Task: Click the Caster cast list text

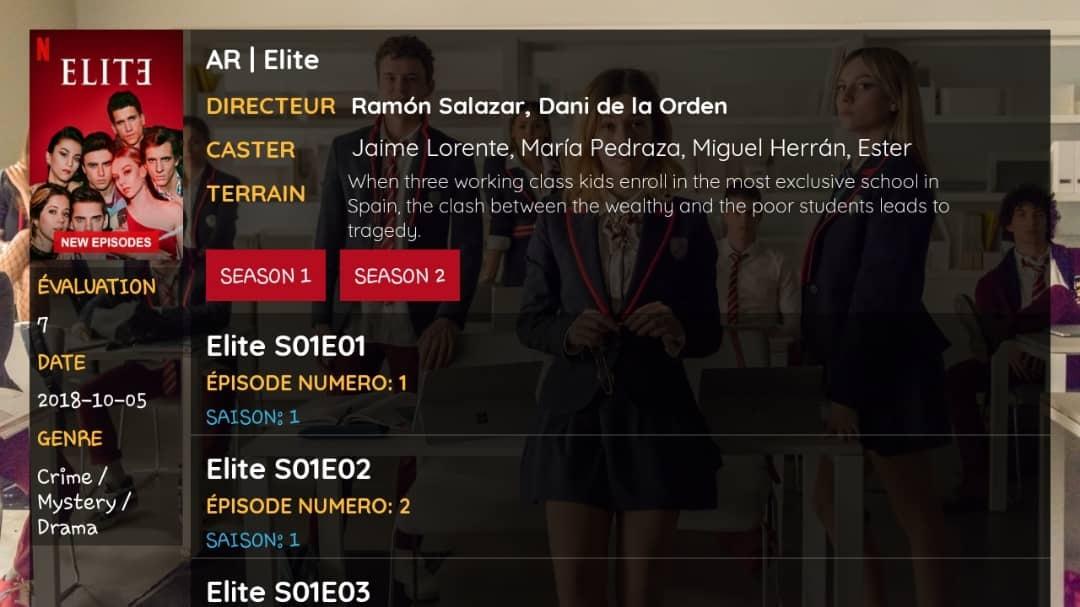Action: coord(632,148)
